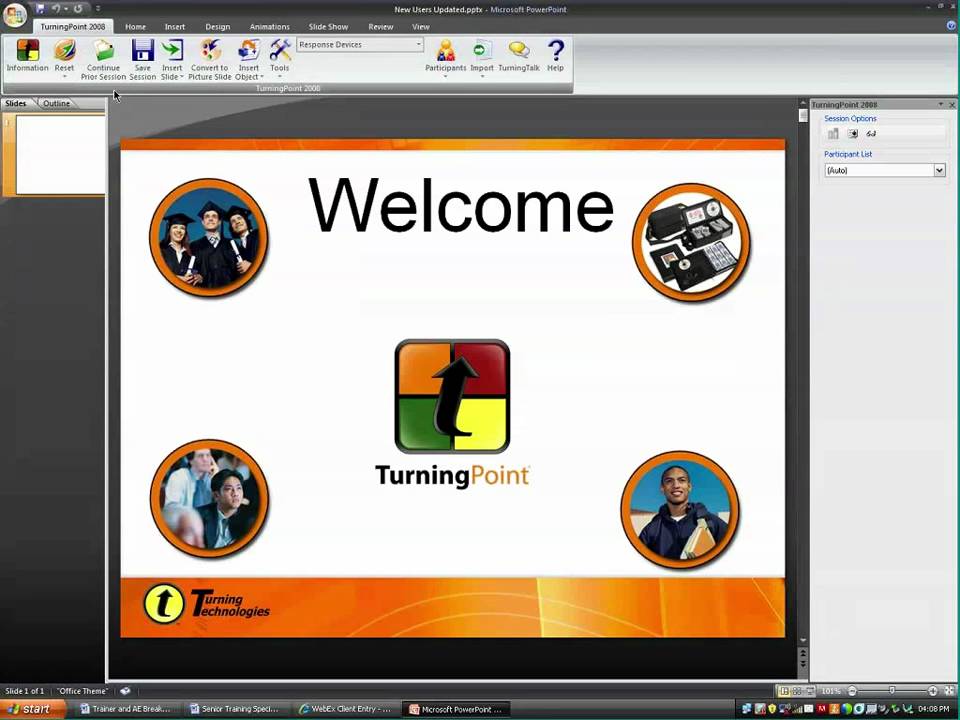Click the slide vertical scrollbar thumb
This screenshot has height=720, width=960.
pyautogui.click(x=803, y=115)
